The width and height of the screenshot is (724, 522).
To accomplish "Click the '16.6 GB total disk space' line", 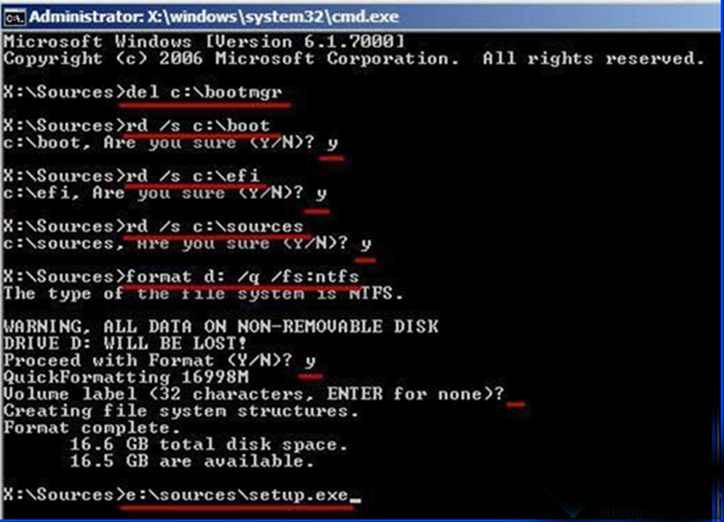I will coord(208,444).
